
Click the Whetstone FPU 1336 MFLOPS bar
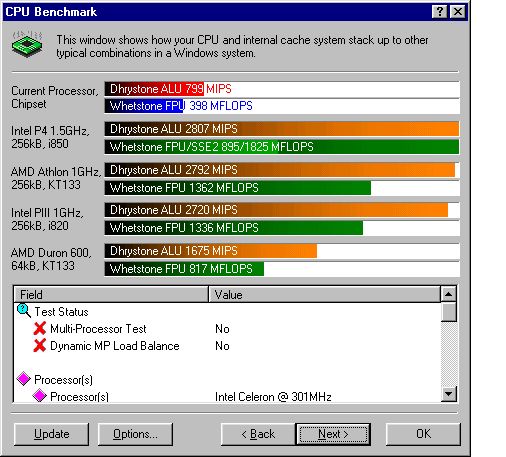(234, 228)
